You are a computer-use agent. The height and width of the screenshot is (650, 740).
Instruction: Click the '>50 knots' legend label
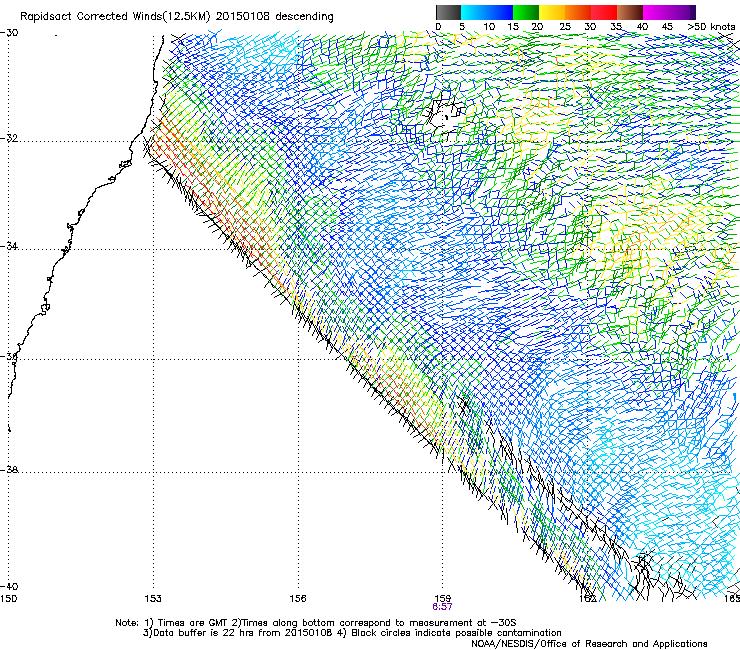(711, 26)
